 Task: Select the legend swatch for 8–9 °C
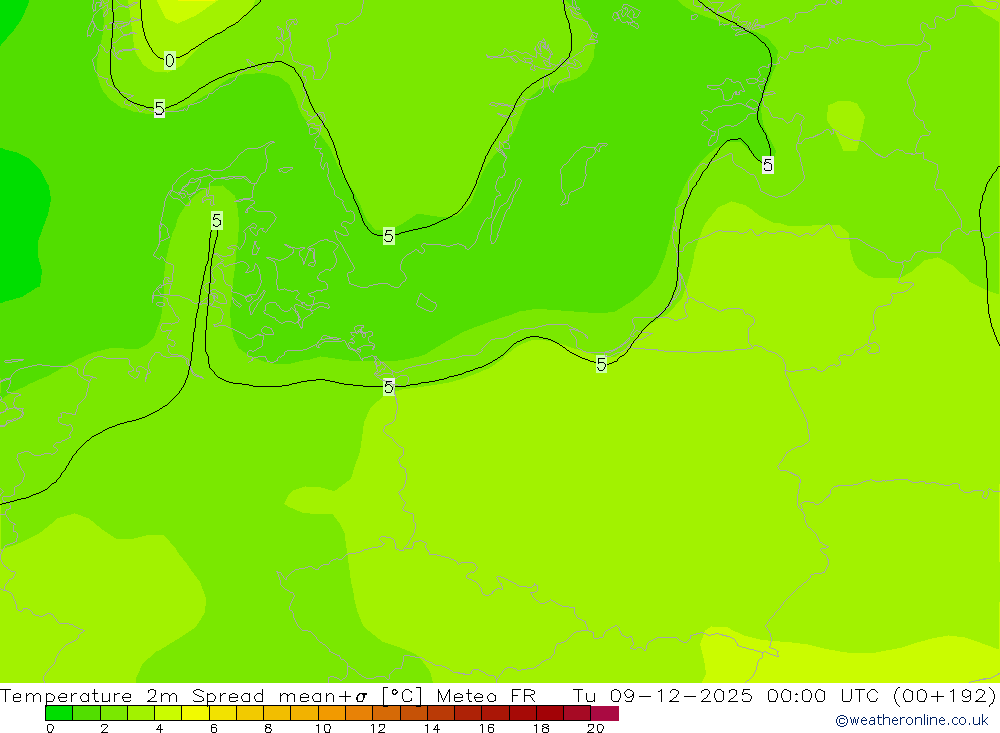[x=277, y=713]
